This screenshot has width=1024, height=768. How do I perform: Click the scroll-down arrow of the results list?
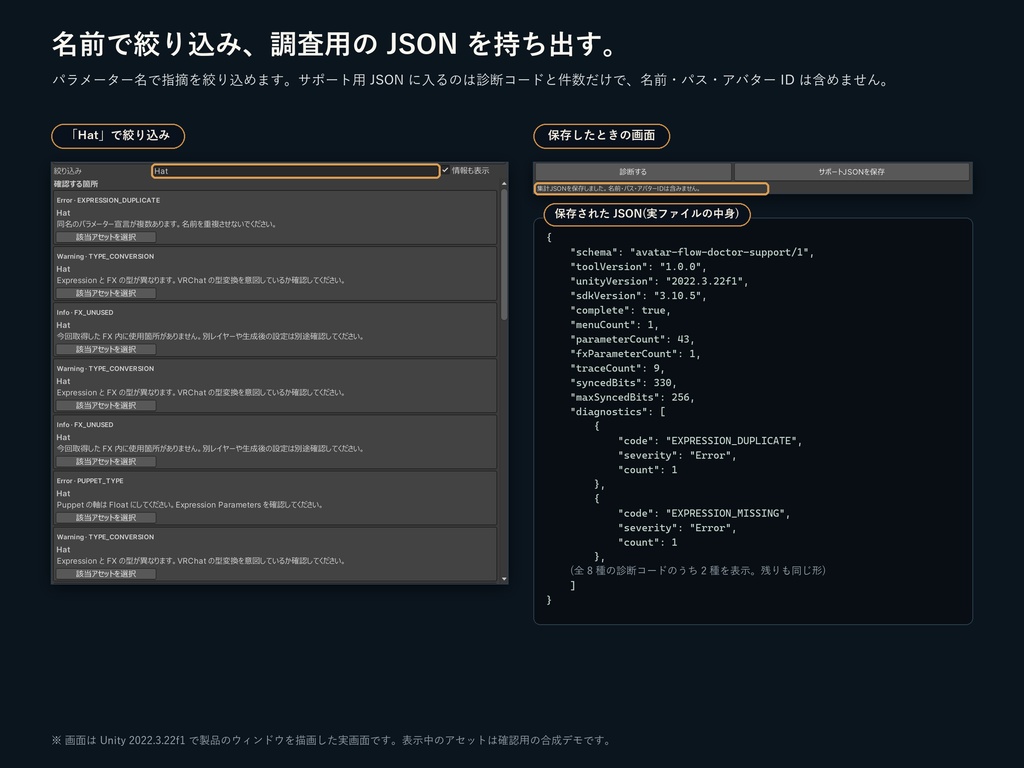pyautogui.click(x=504, y=579)
